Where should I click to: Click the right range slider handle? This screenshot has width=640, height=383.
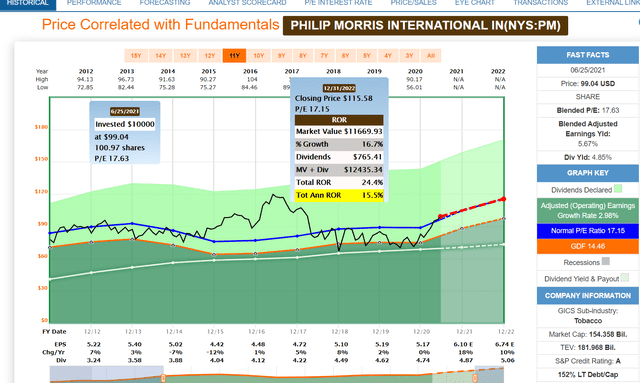pyautogui.click(x=475, y=378)
